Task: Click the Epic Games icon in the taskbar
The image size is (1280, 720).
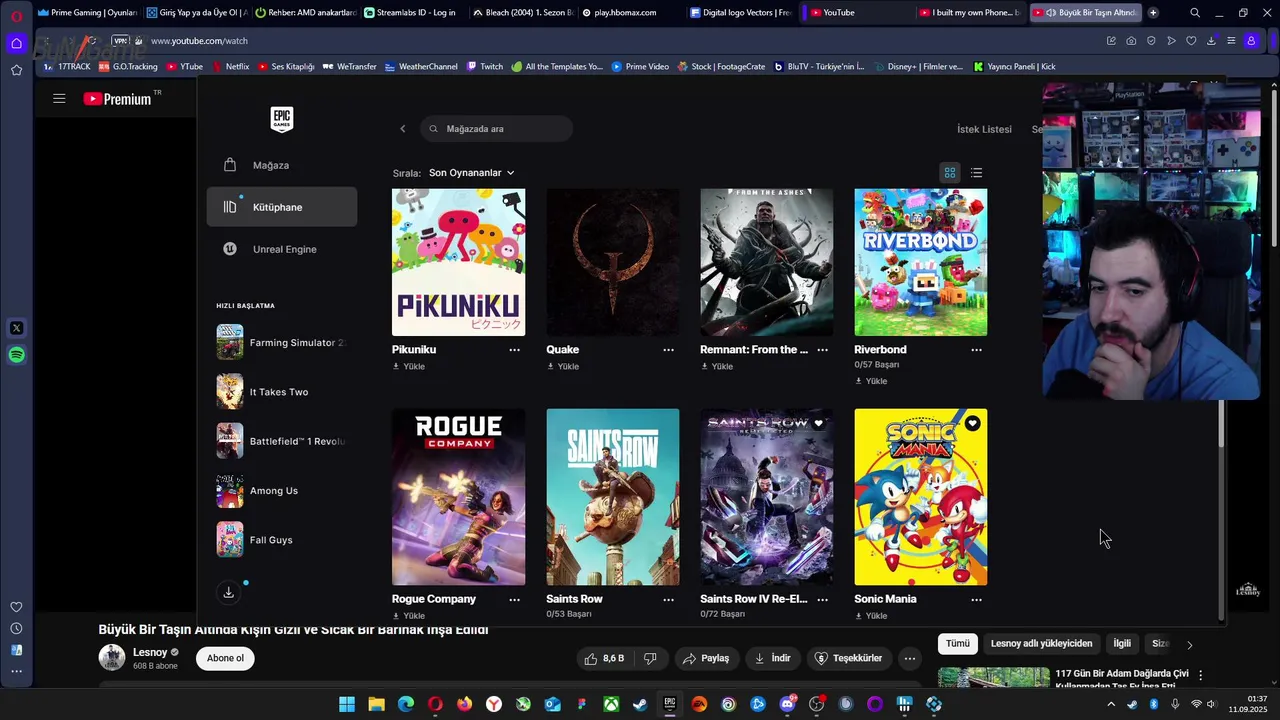Action: pos(670,704)
